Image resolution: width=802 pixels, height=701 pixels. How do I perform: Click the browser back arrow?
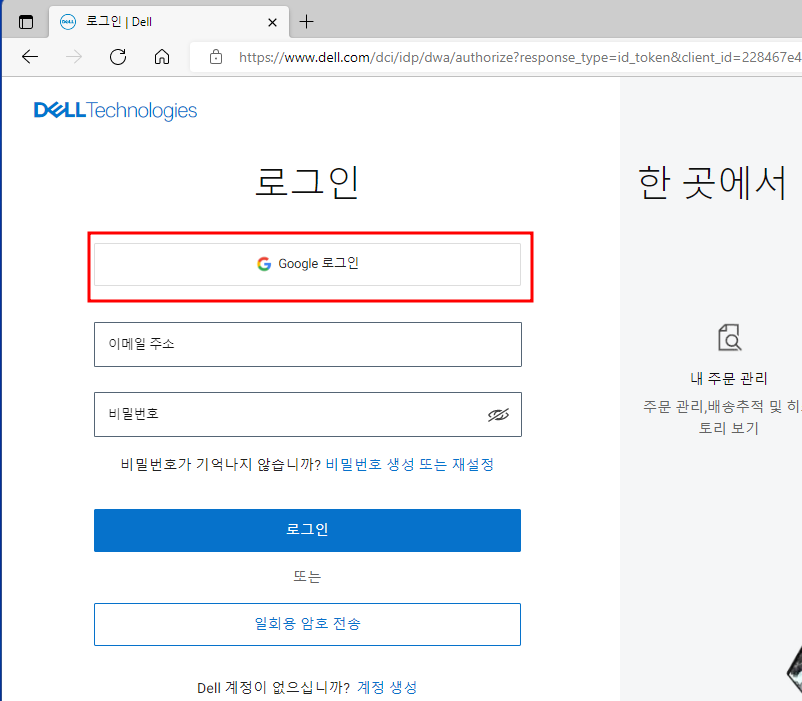(x=30, y=57)
